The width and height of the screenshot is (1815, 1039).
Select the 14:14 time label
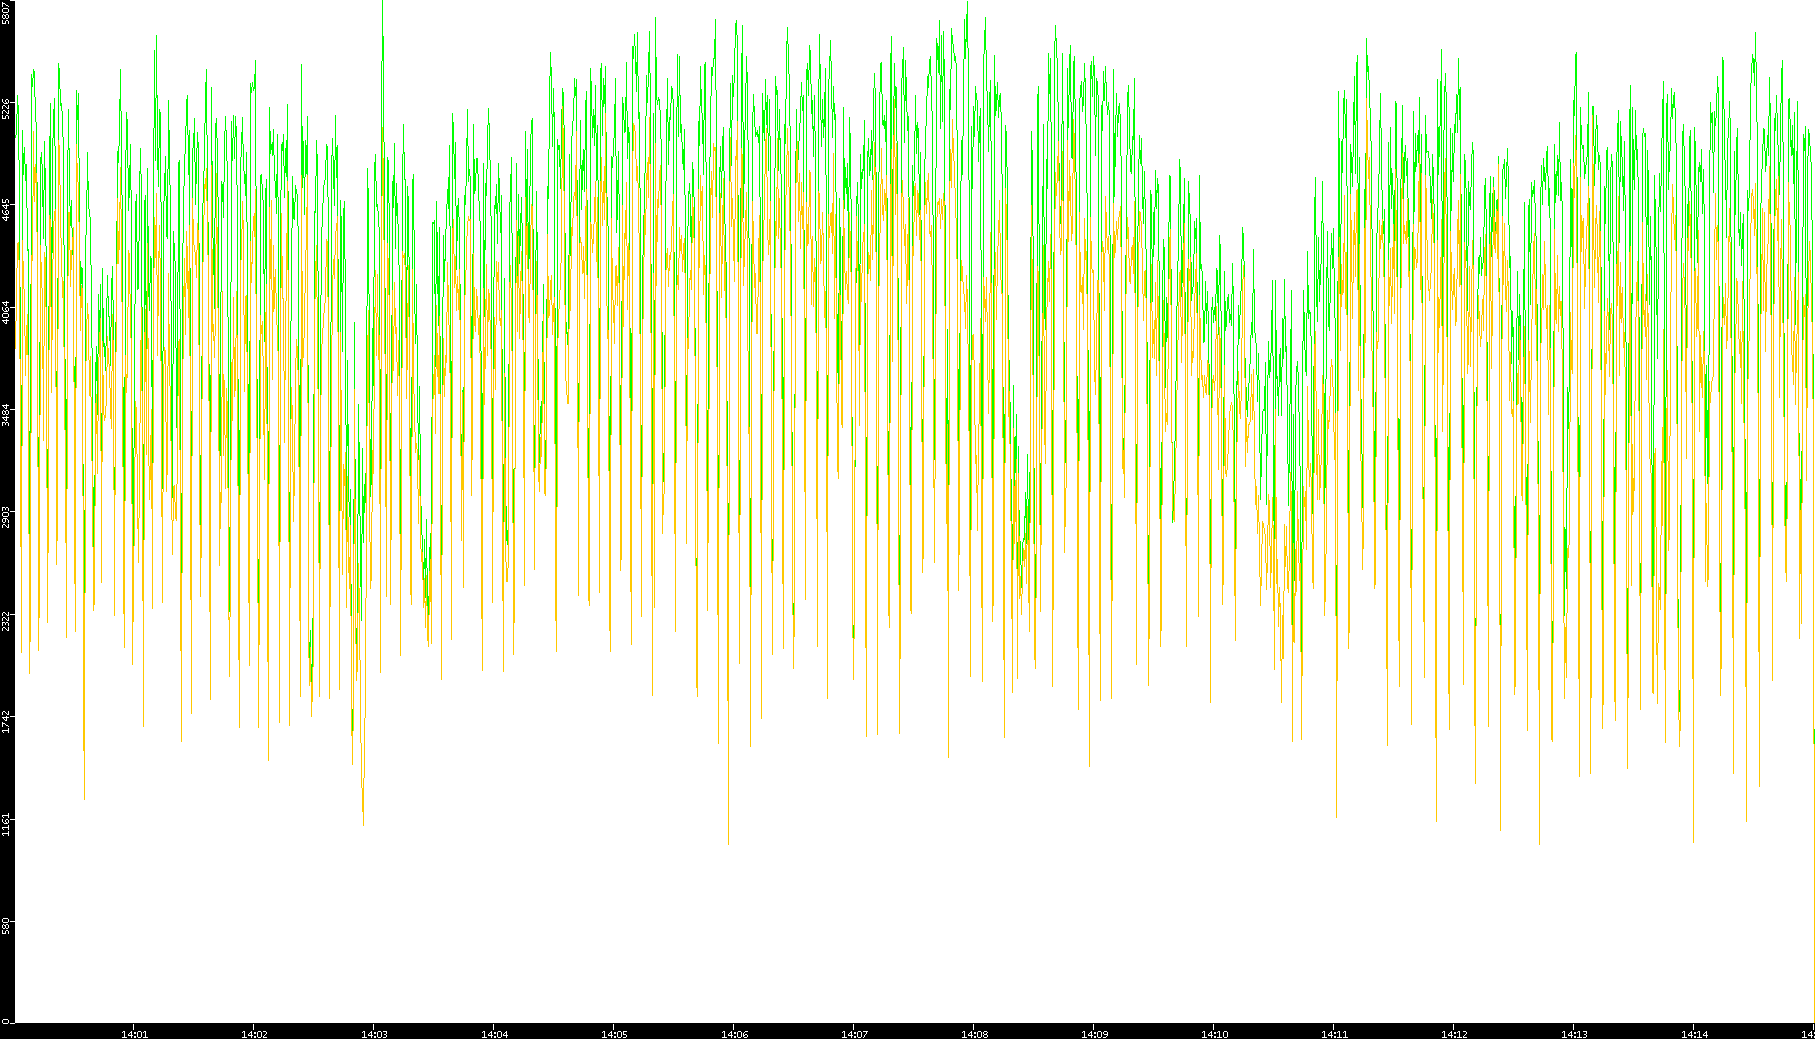(1694, 1034)
